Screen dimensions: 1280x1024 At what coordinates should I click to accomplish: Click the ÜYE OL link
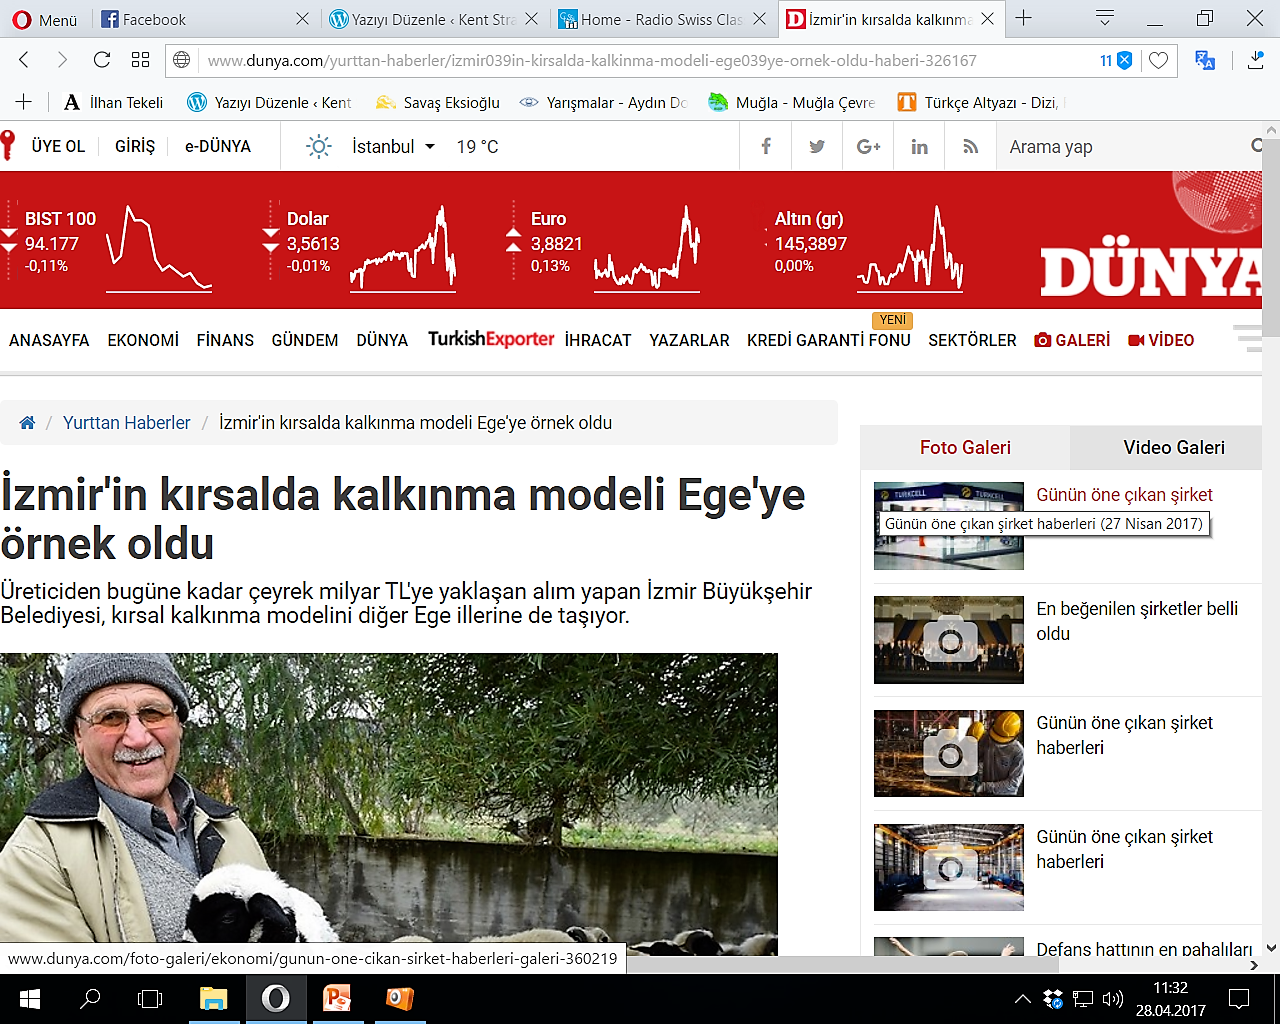58,147
